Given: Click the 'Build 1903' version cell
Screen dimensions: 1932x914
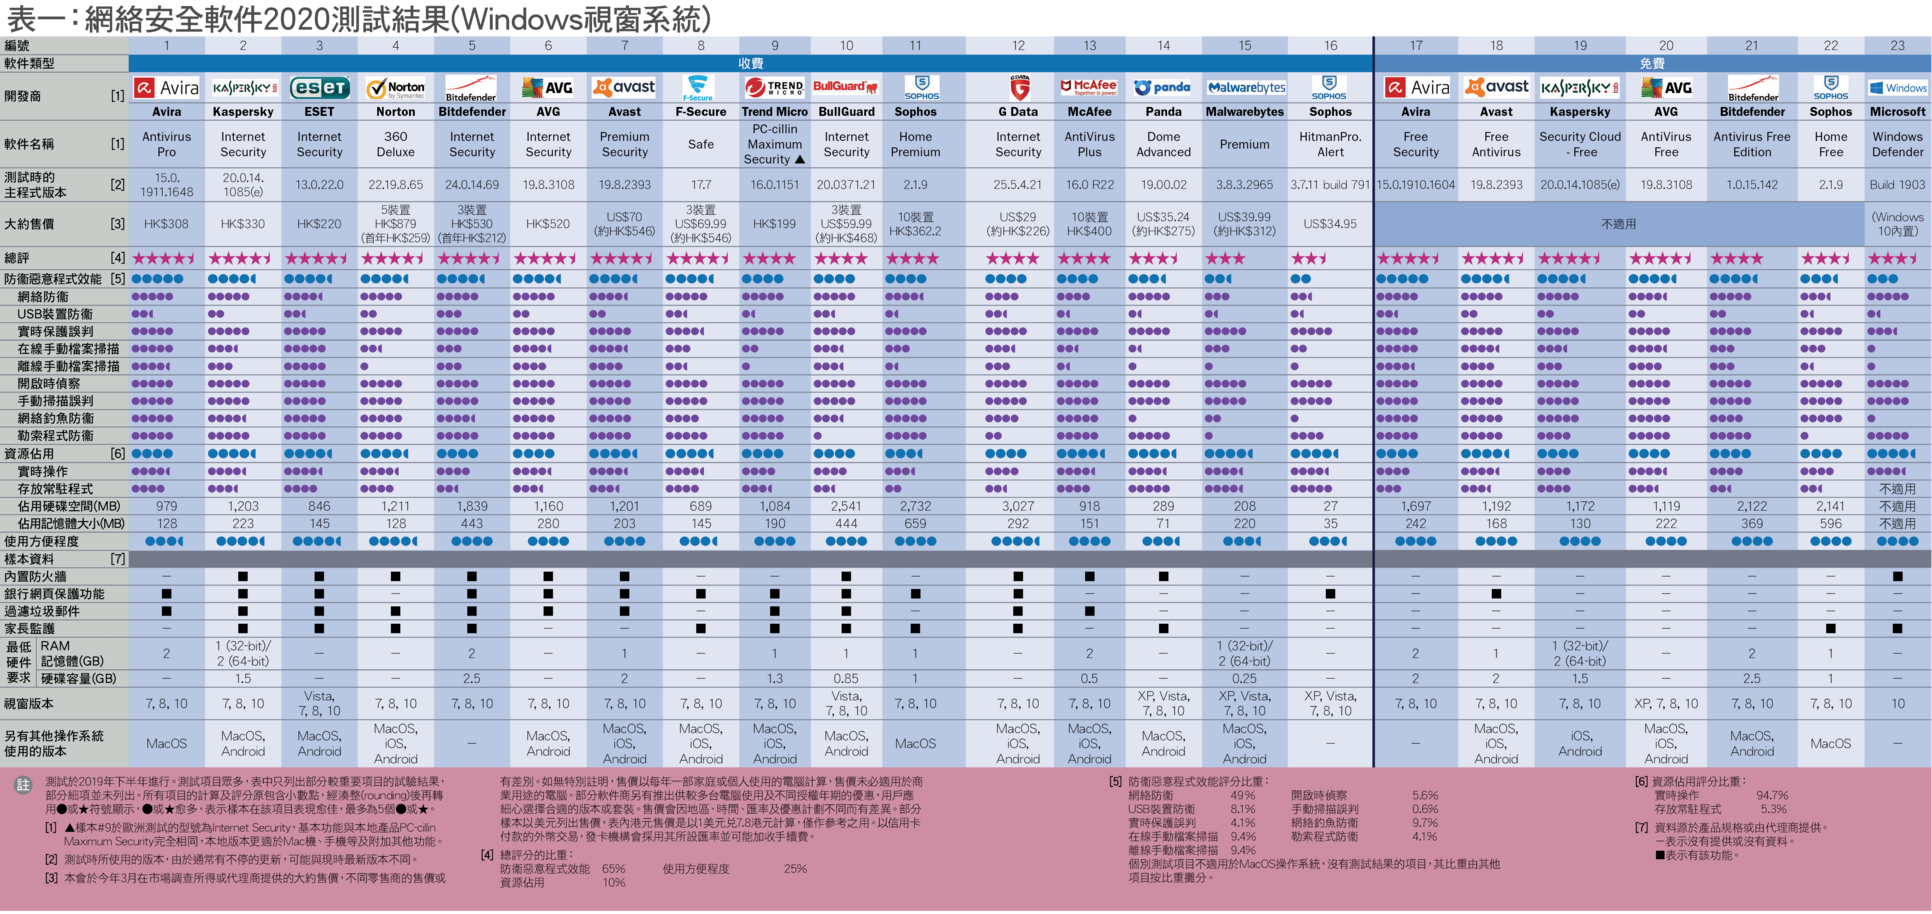Looking at the screenshot, I should pos(1898,185).
